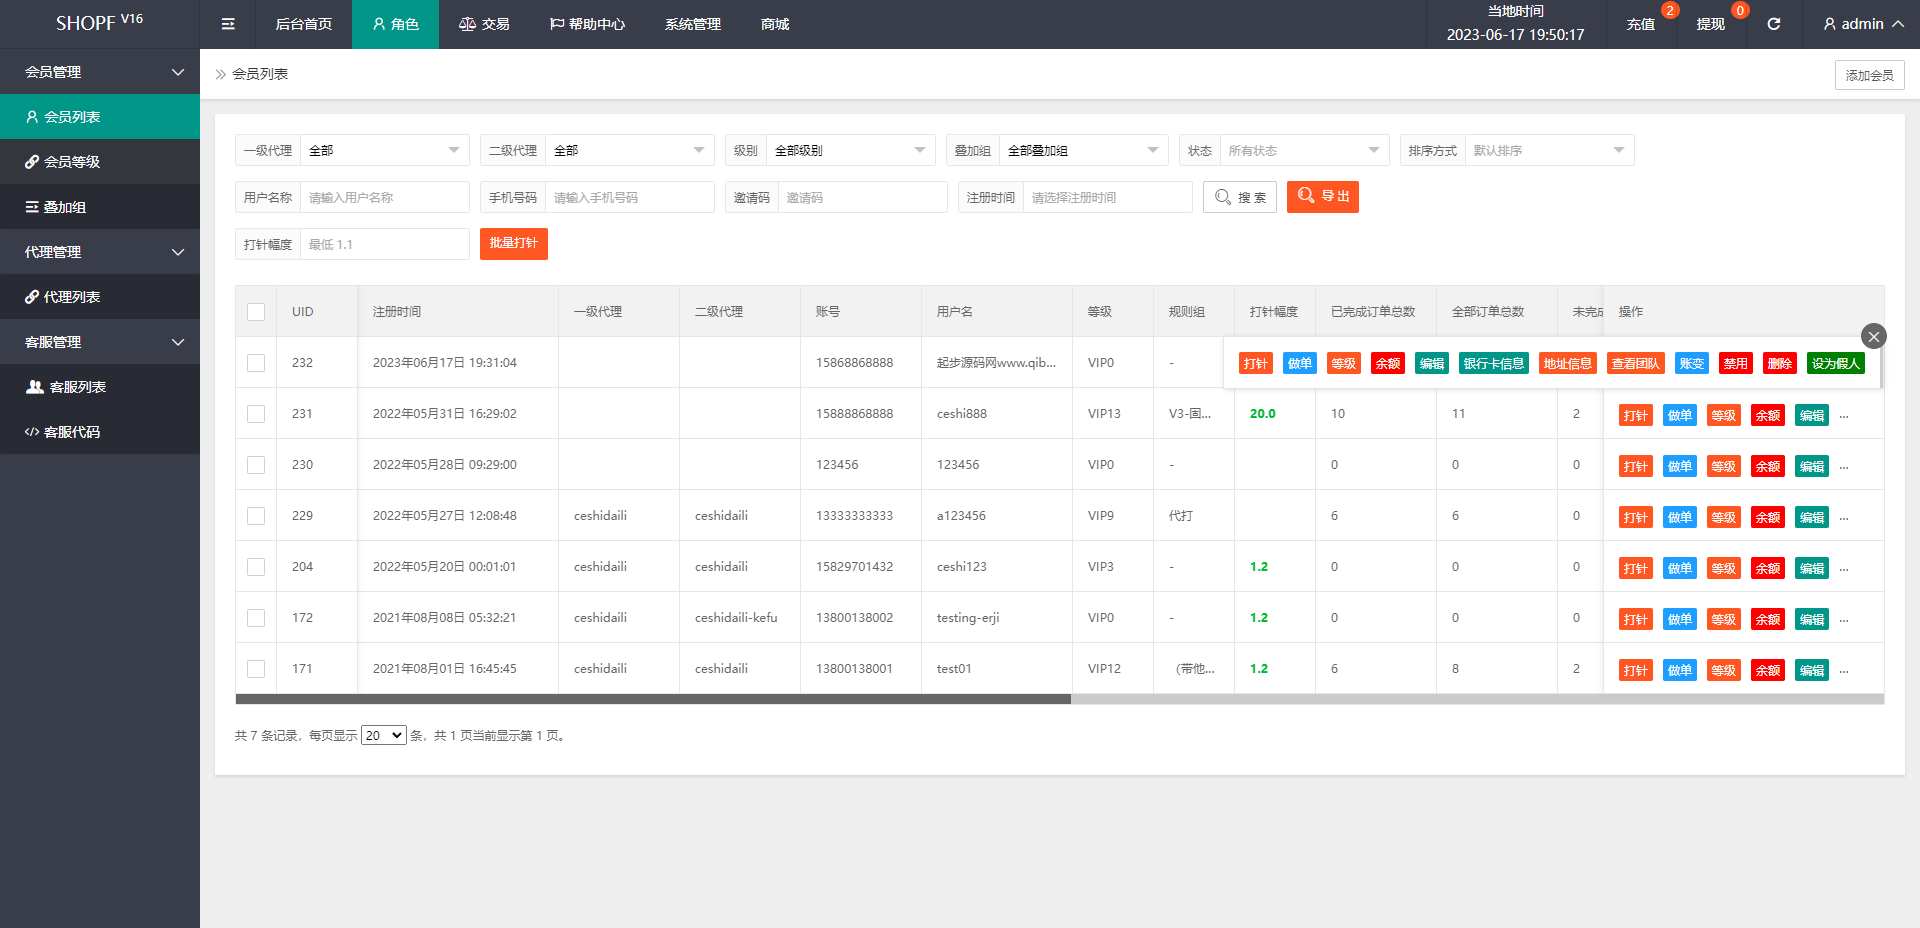Click the 添加会员 button
Viewport: 1920px width, 928px height.
pyautogui.click(x=1868, y=75)
